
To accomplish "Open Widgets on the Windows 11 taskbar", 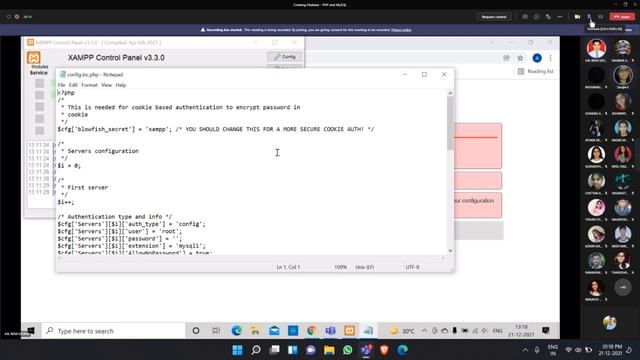I will point(293,350).
